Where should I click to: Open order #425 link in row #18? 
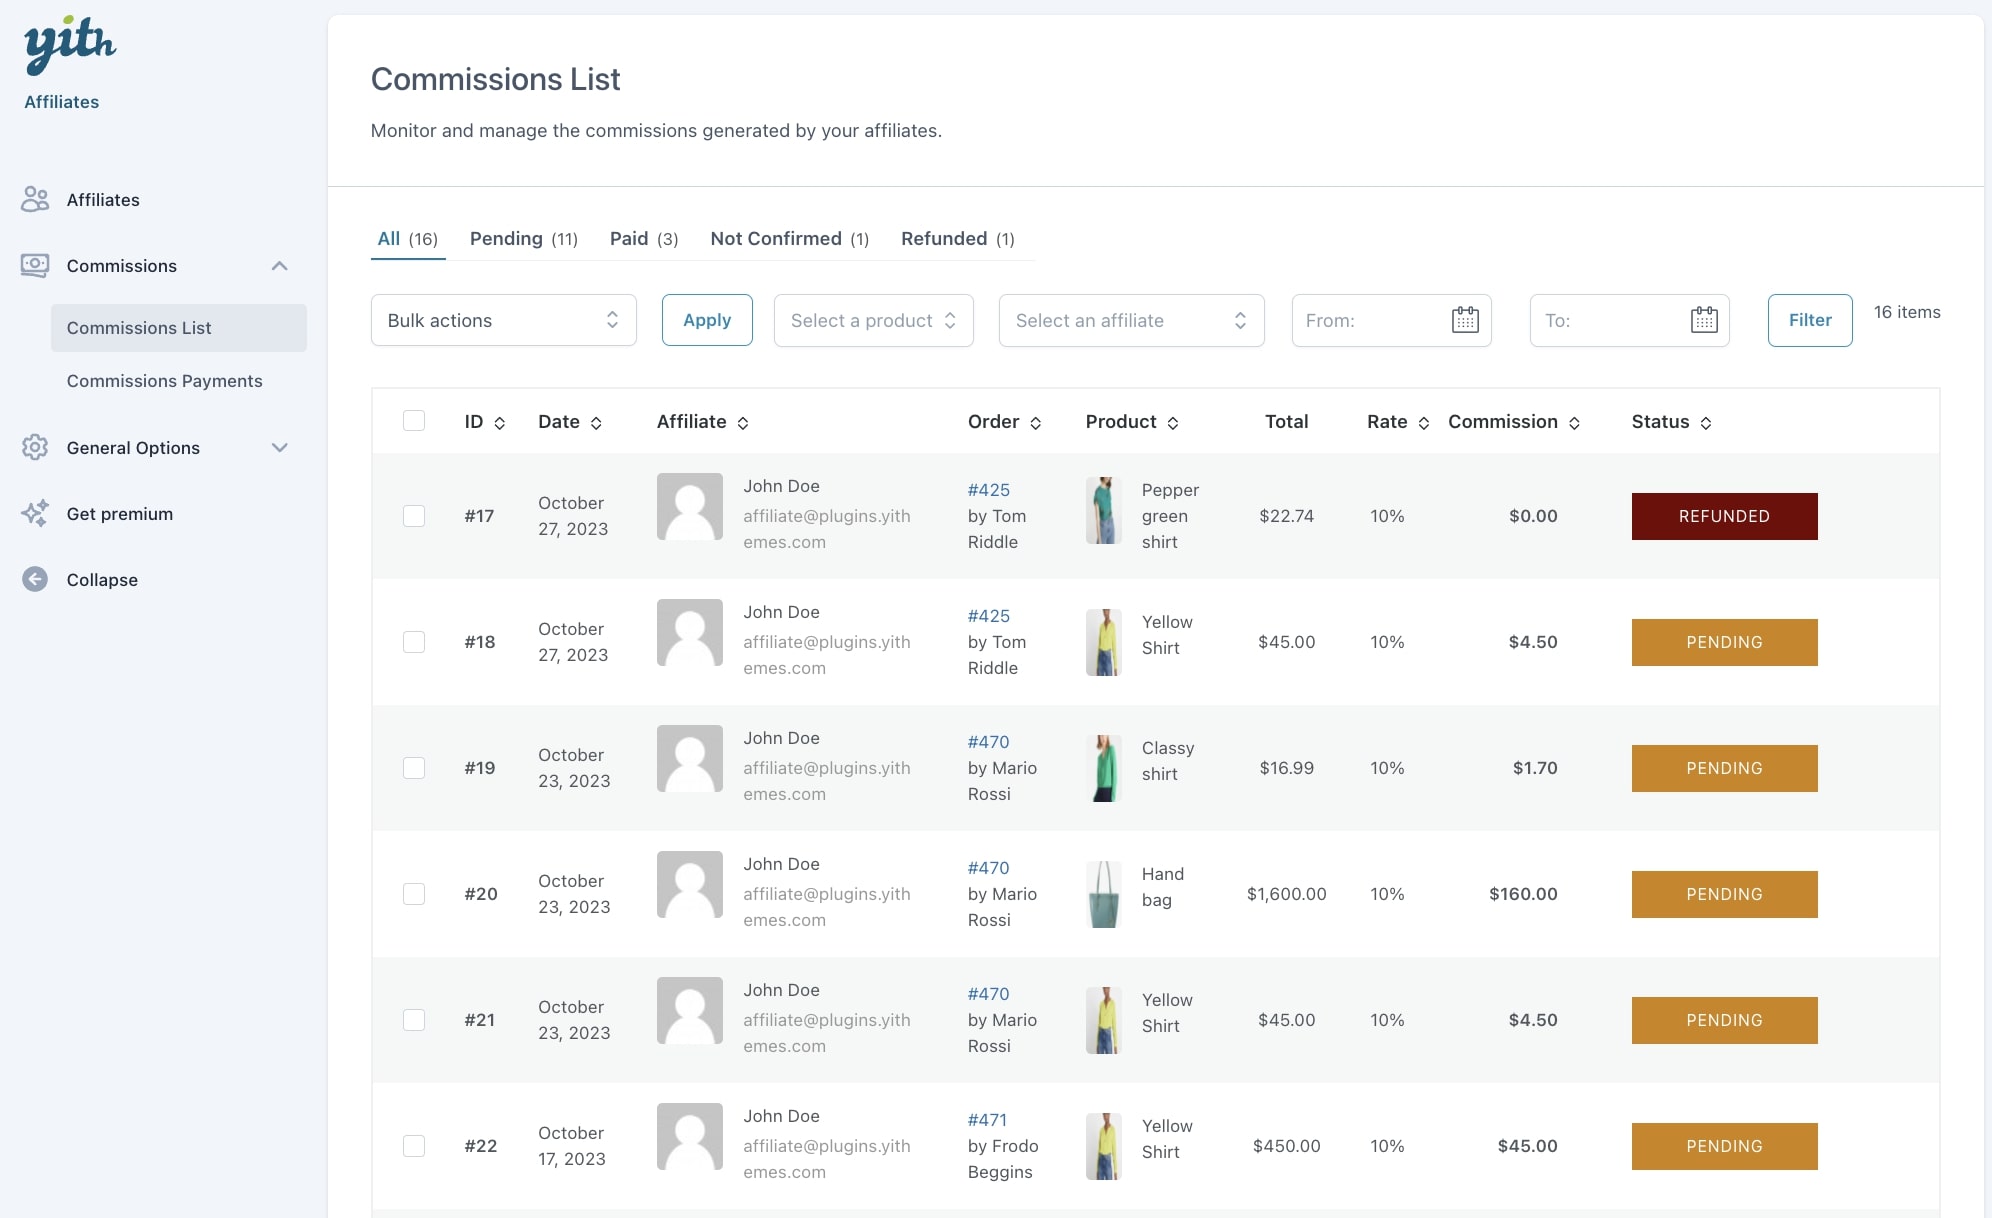tap(989, 616)
